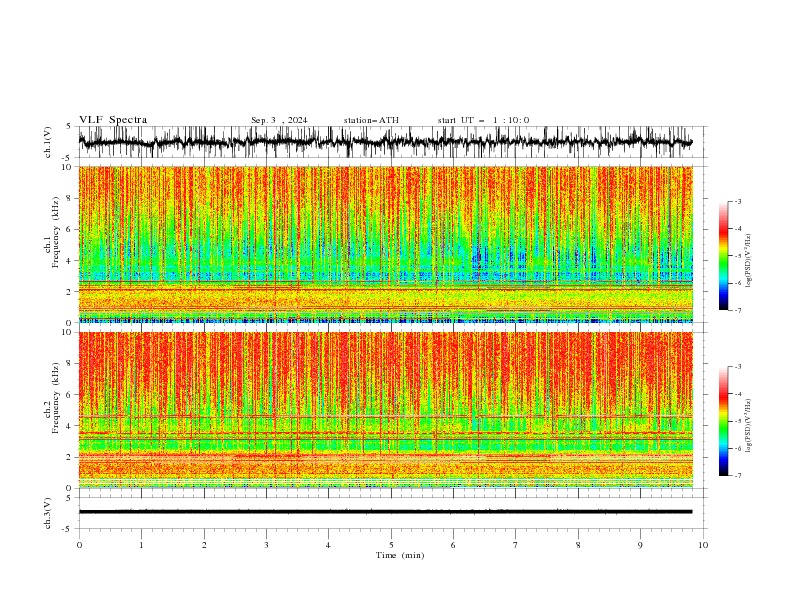Screen dimensions: 792x612
Task: Click time axis tick label '0'
Action: 79,545
